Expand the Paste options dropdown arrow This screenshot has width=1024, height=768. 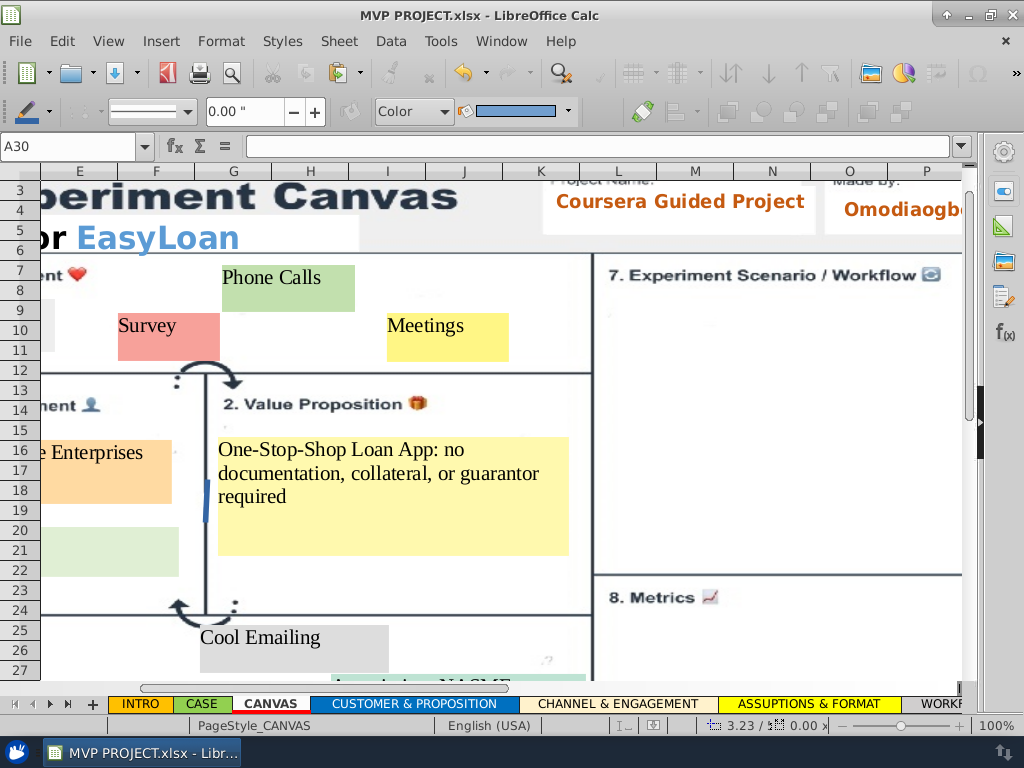(x=360, y=73)
